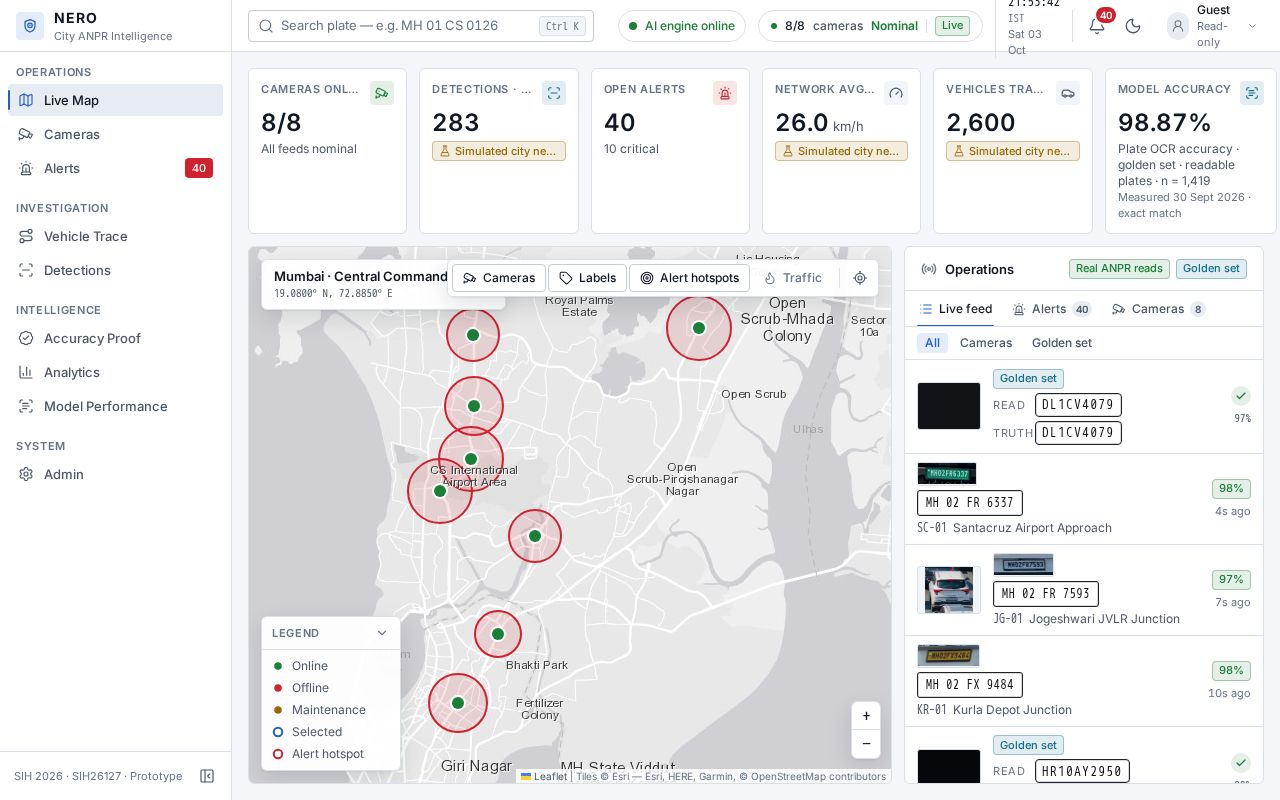The width and height of the screenshot is (1280, 800).
Task: Select the Golden set feed filter
Action: [1062, 343]
